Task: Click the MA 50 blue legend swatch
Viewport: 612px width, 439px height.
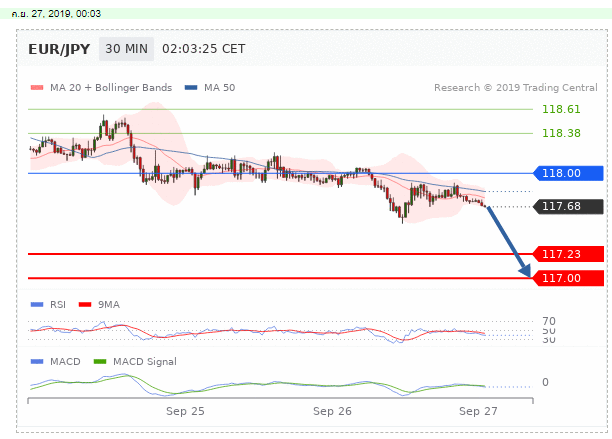Action: [191, 88]
